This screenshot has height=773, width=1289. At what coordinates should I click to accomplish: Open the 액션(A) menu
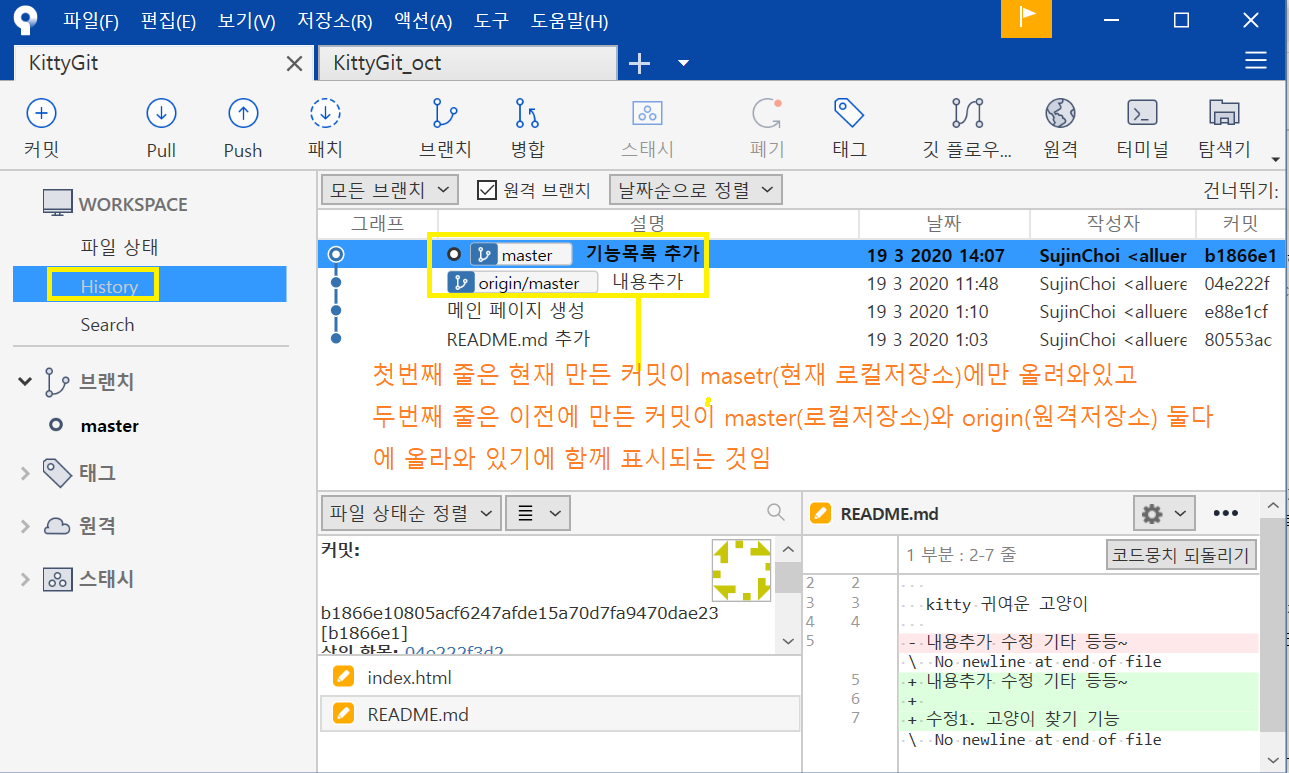(423, 21)
